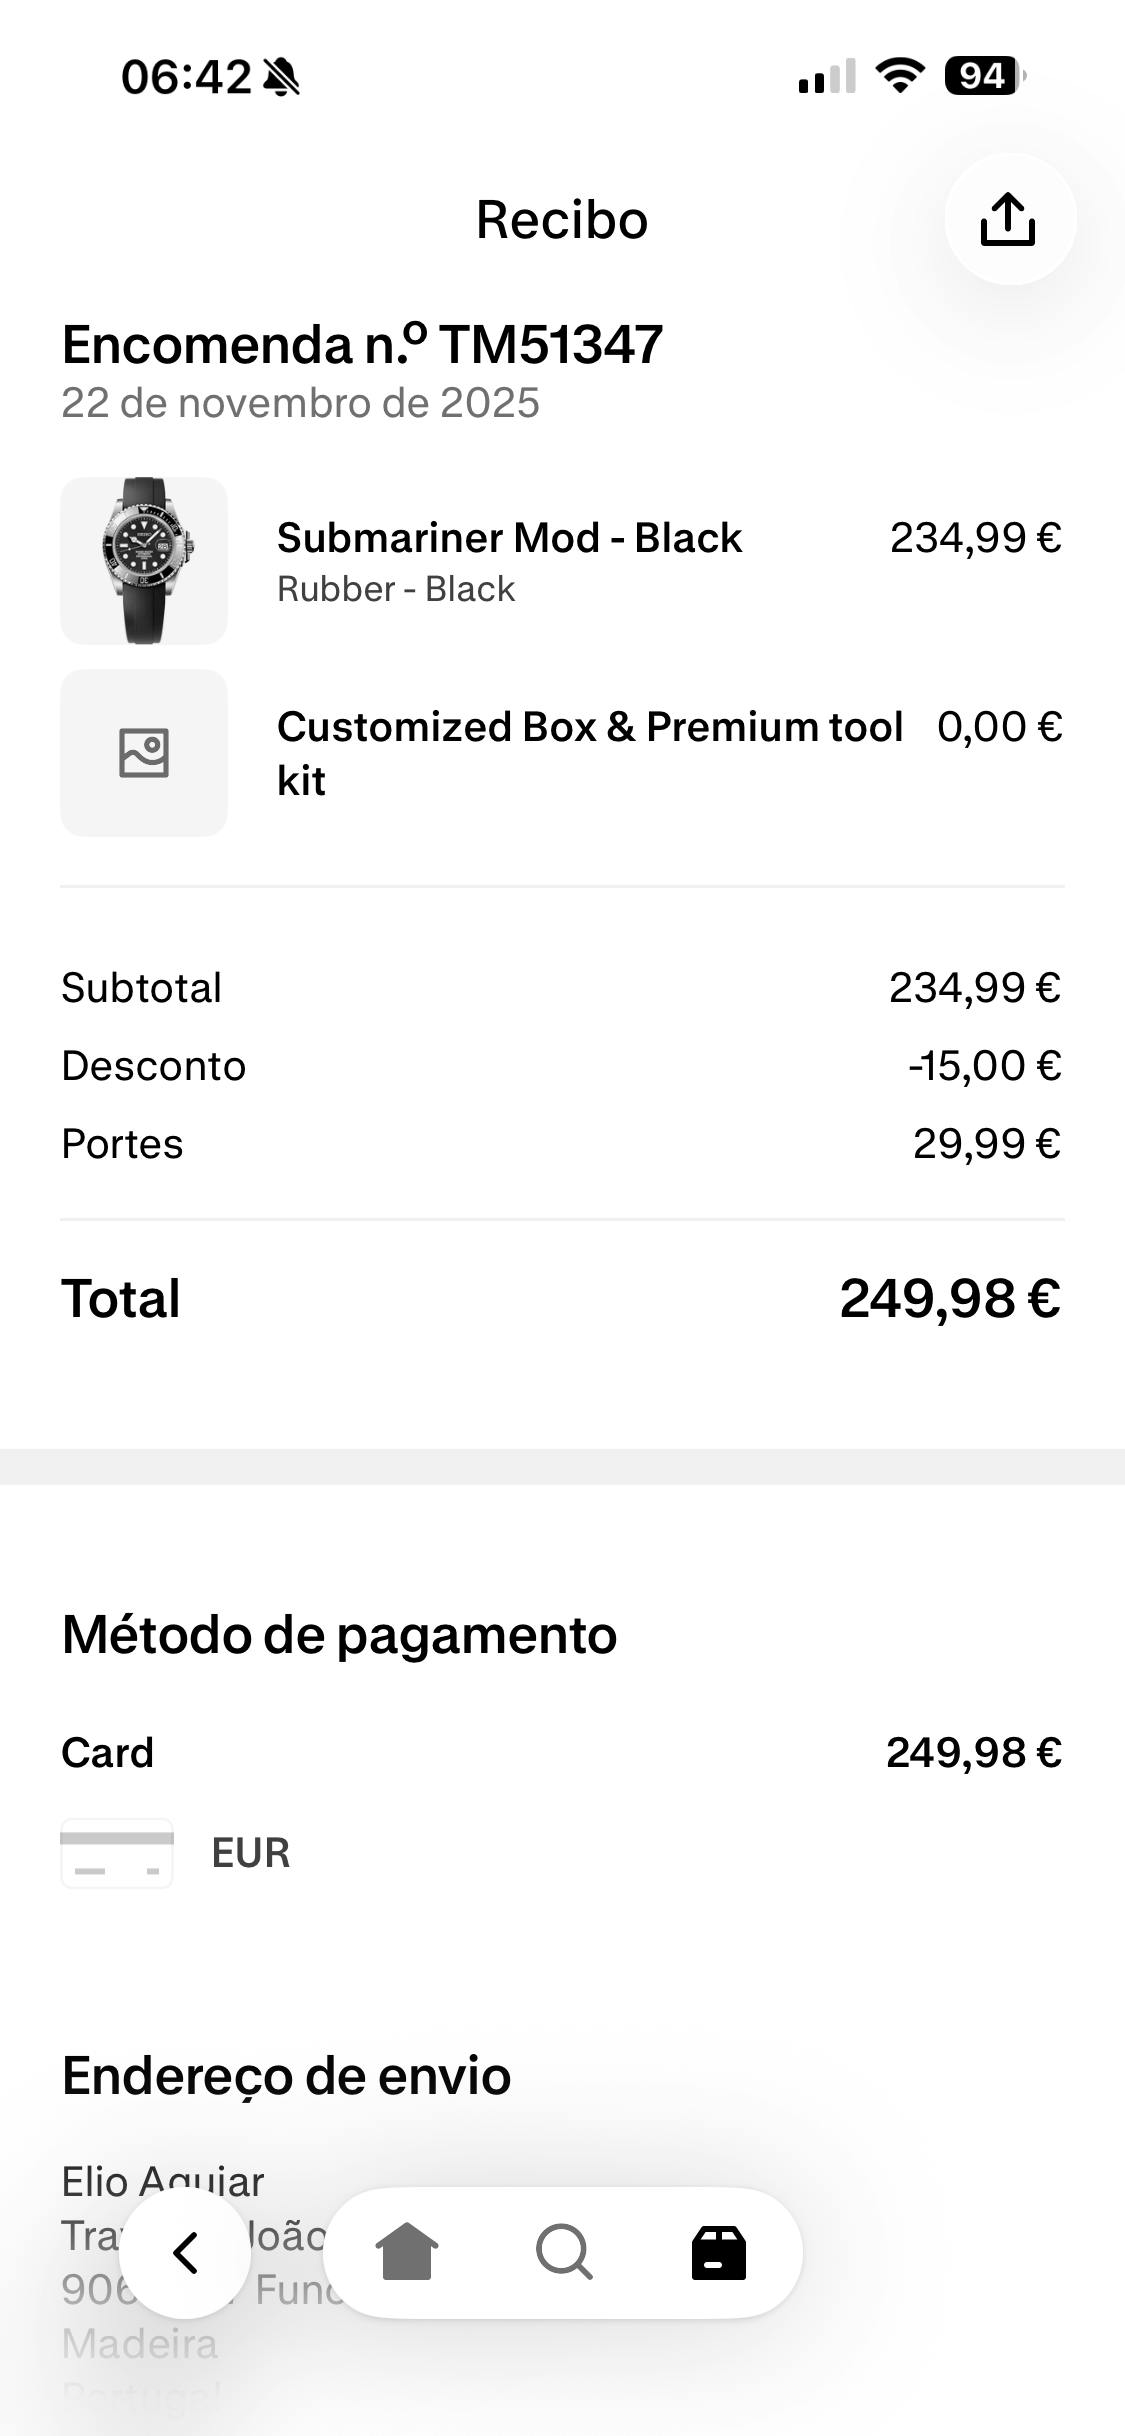1125x2436 pixels.
Task: Tap the Submariner Mod - Black title
Action: [509, 538]
